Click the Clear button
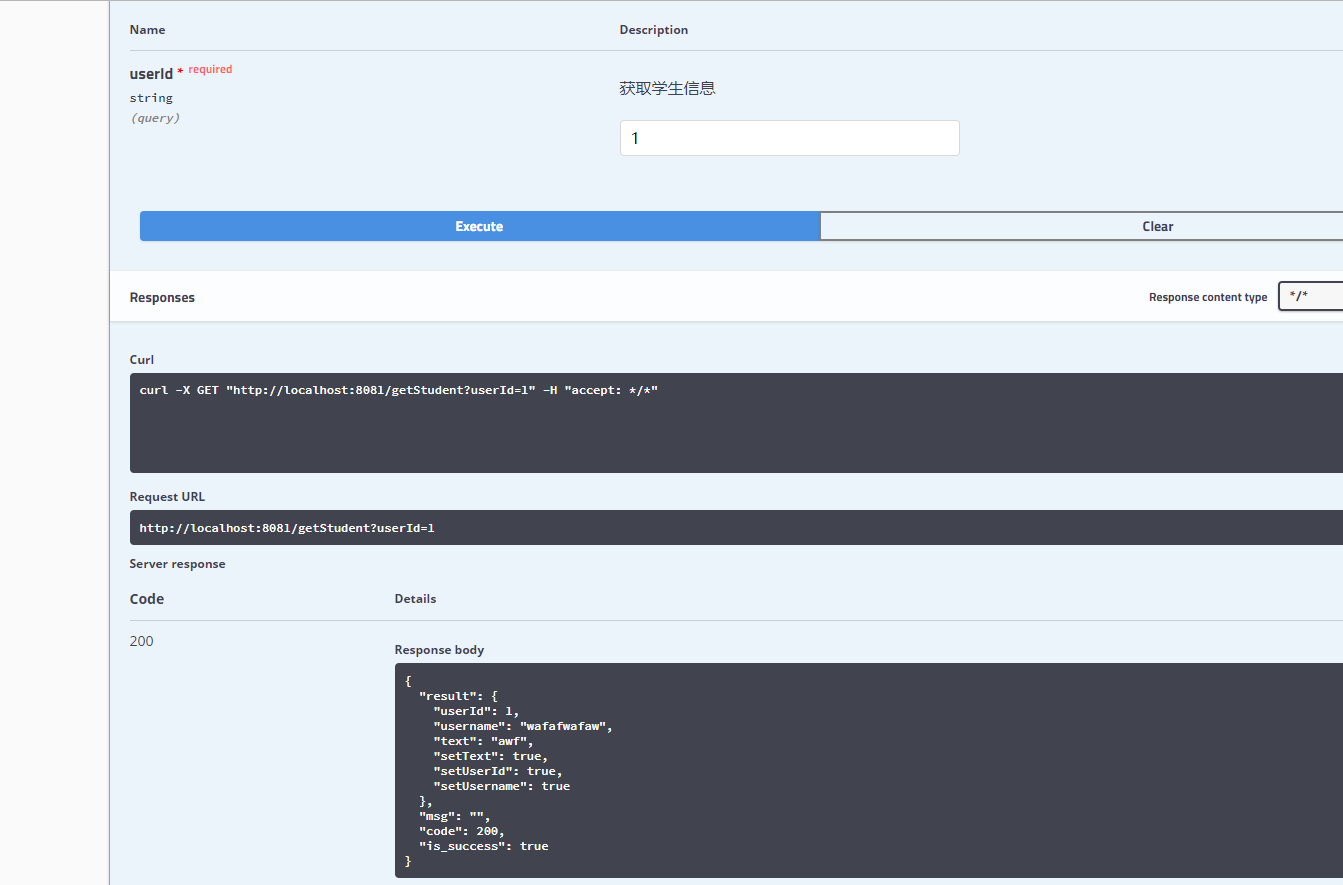1343x885 pixels. (1081, 226)
